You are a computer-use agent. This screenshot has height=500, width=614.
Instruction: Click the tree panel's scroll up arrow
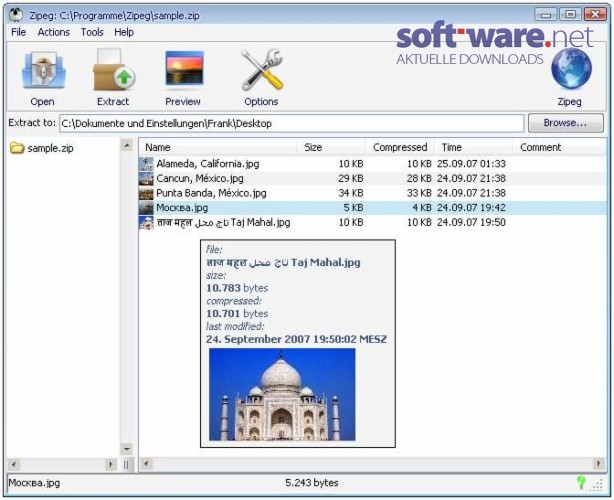coord(127,146)
